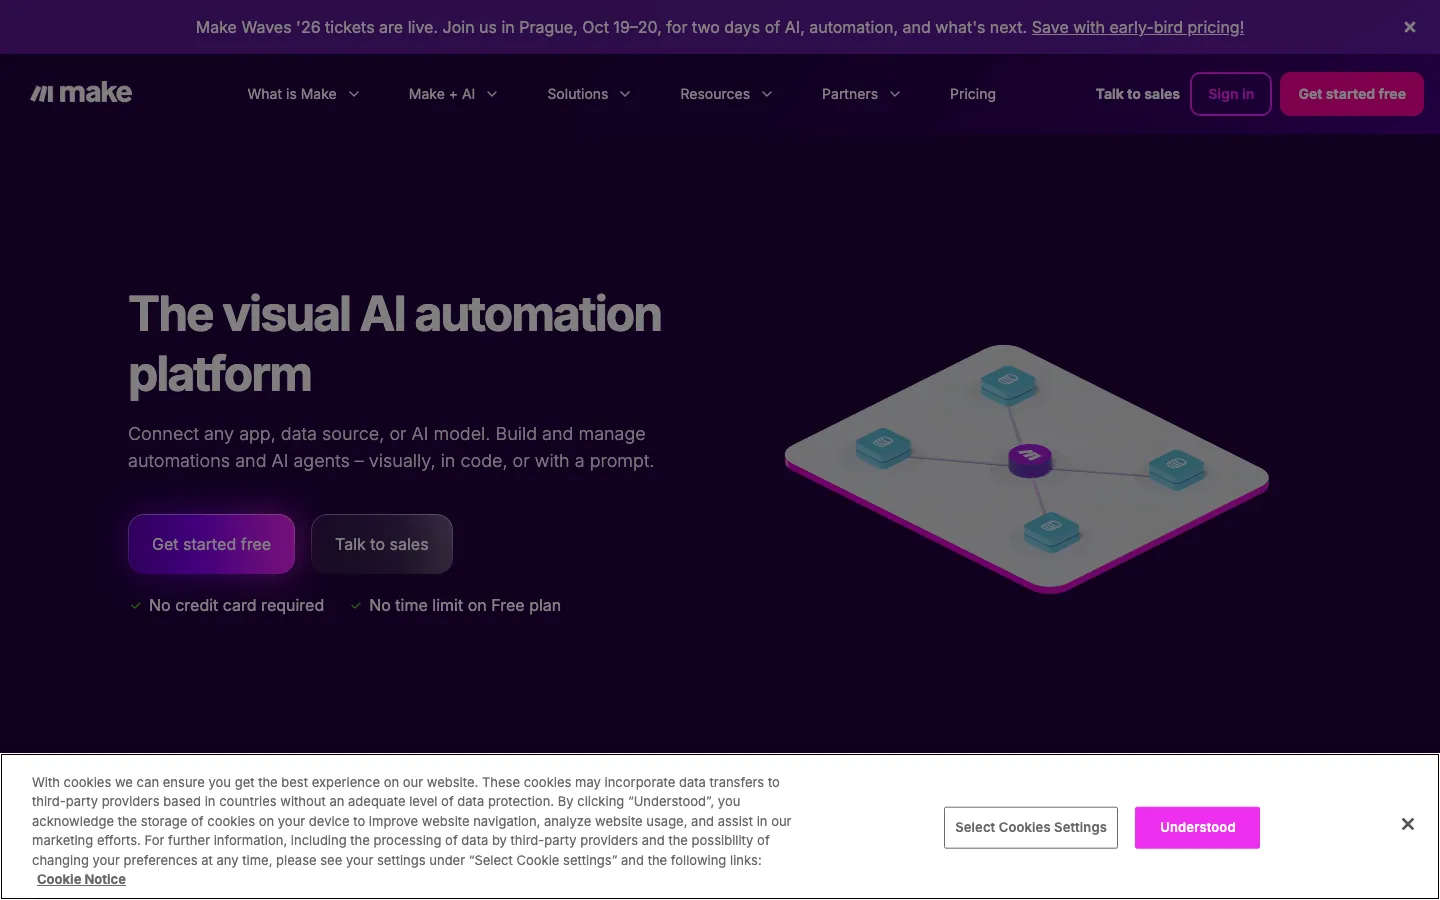Screen dimensions: 1440x900
Task: Open the What is Make menu
Action: [x=303, y=94]
